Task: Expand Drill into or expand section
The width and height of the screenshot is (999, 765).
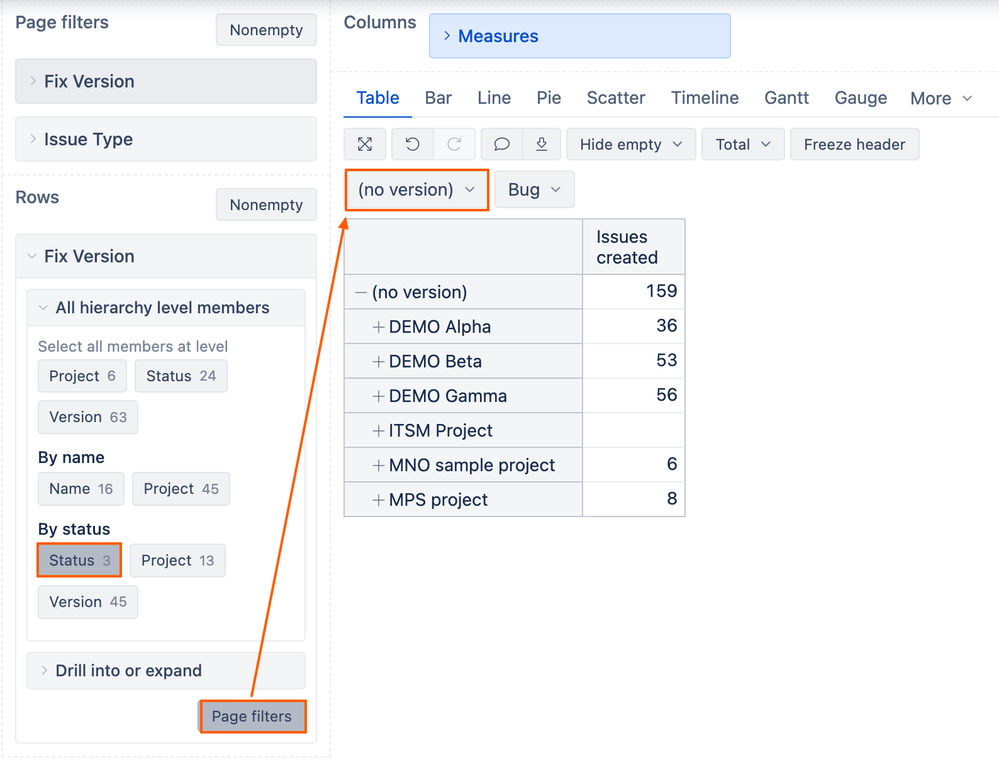Action: point(166,671)
